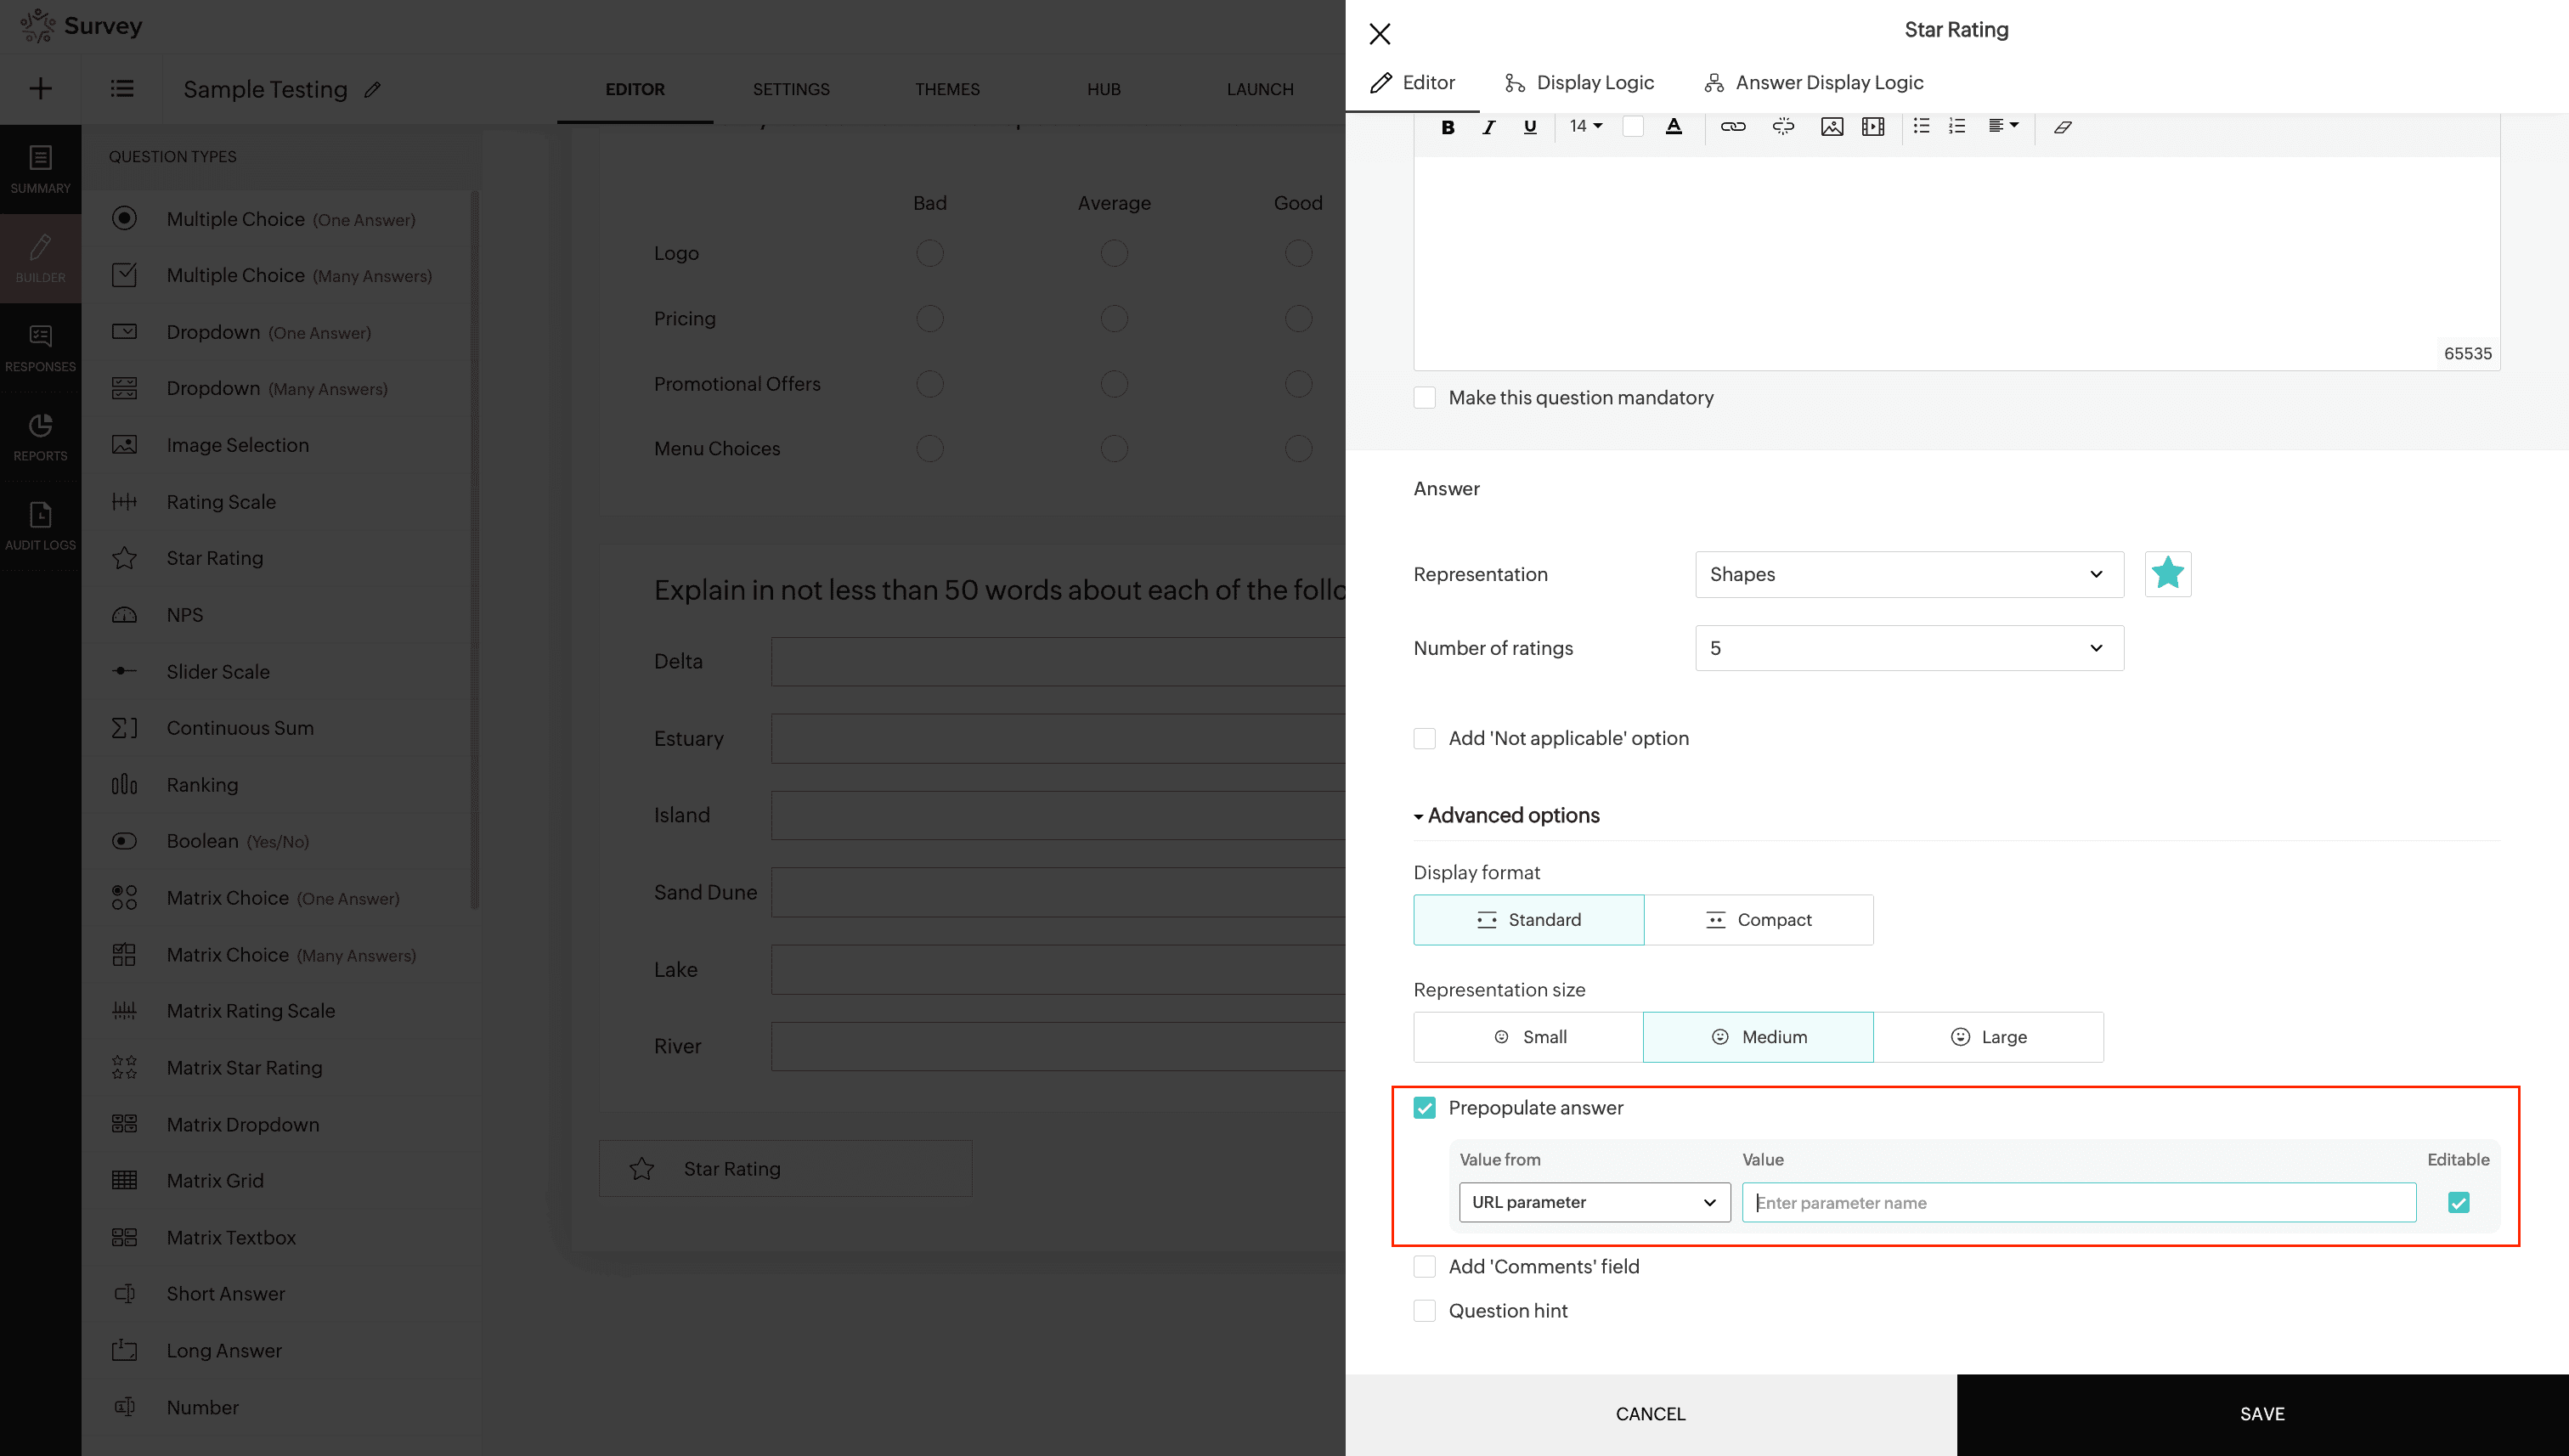Uncheck the Prepopulate answer checkbox
This screenshot has height=1456, width=2569.
click(1424, 1108)
